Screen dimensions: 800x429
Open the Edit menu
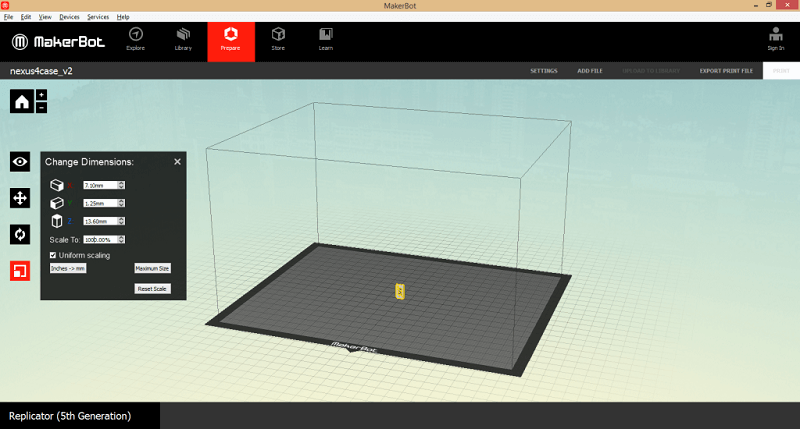[x=26, y=17]
